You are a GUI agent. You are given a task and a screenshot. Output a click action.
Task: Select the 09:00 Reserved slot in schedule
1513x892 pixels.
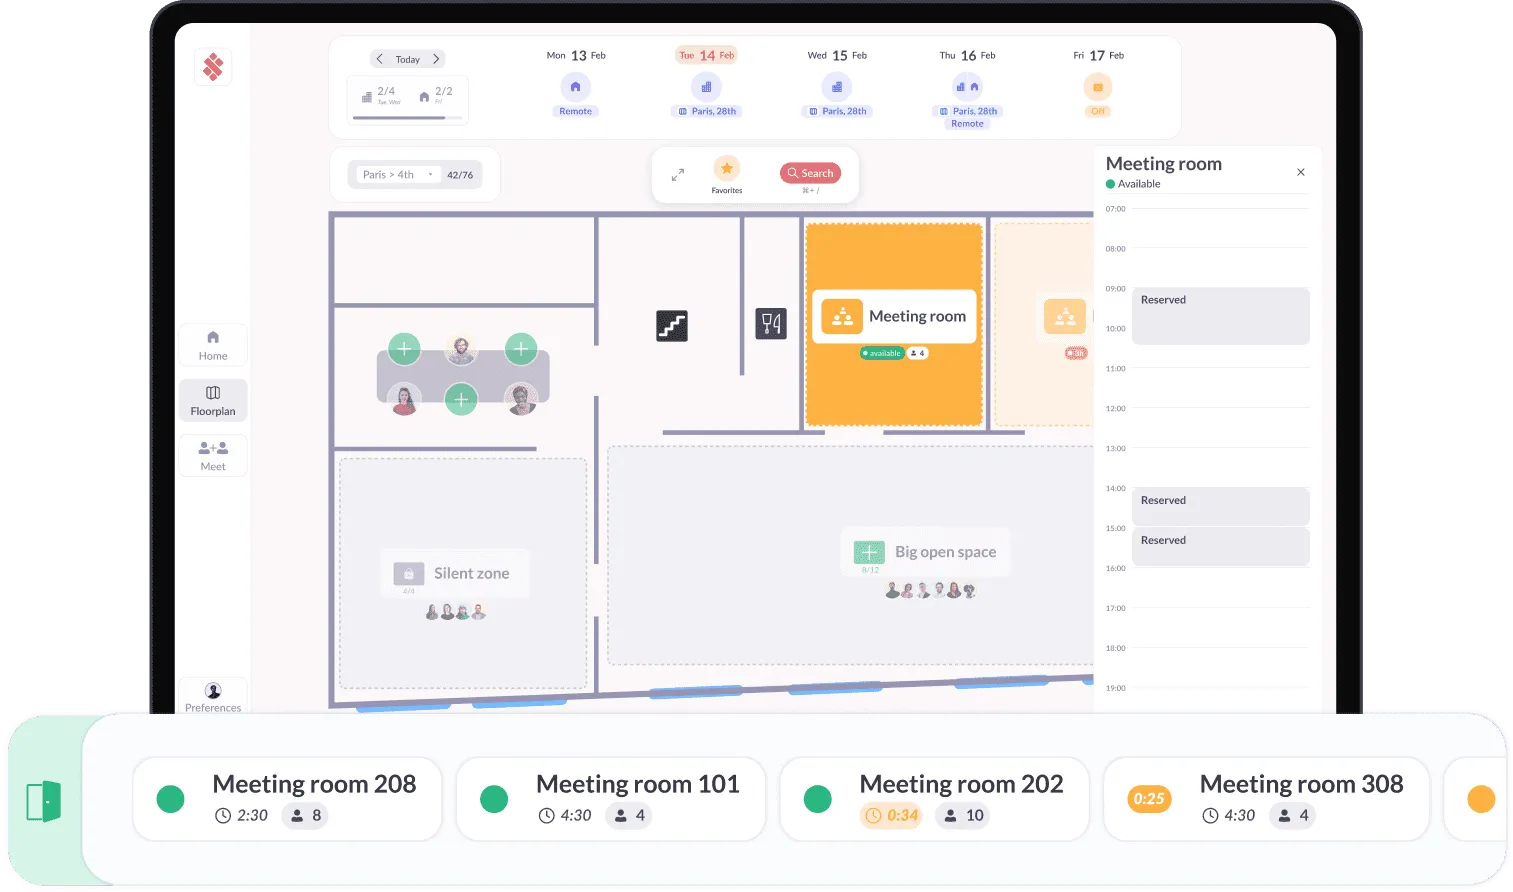point(1221,316)
